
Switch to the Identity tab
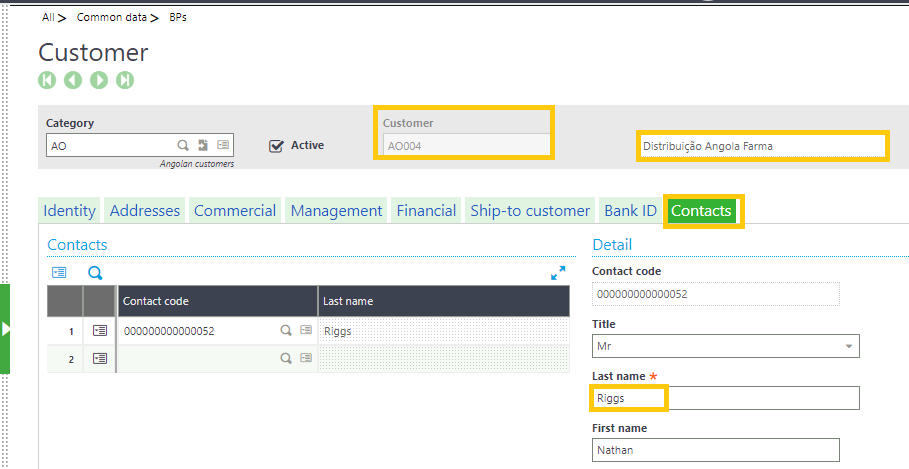[69, 210]
